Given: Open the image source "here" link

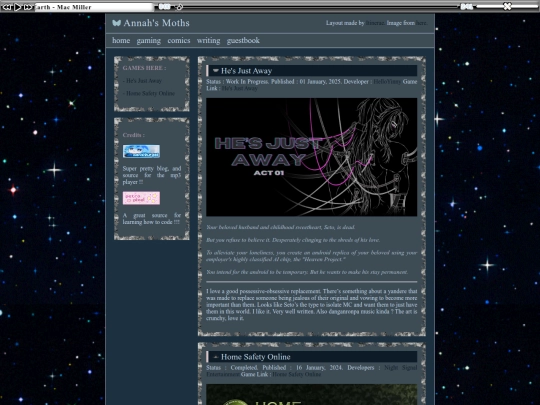Looking at the screenshot, I should click(421, 23).
